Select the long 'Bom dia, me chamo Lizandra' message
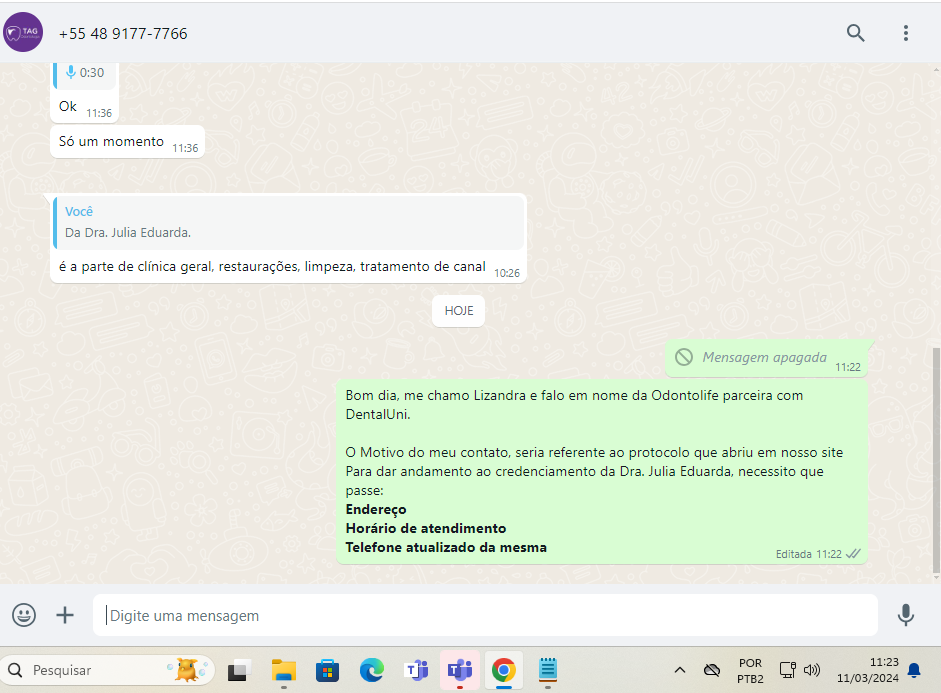 coord(602,472)
